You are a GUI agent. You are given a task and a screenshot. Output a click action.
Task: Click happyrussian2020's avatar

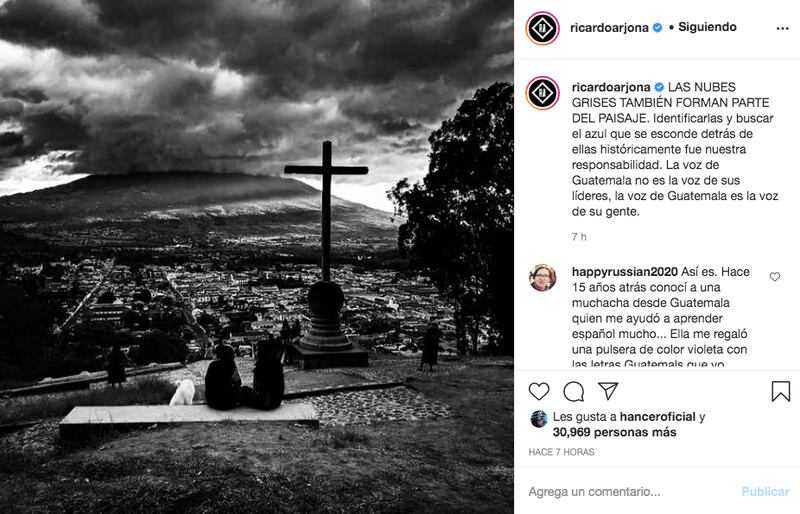pos(542,278)
